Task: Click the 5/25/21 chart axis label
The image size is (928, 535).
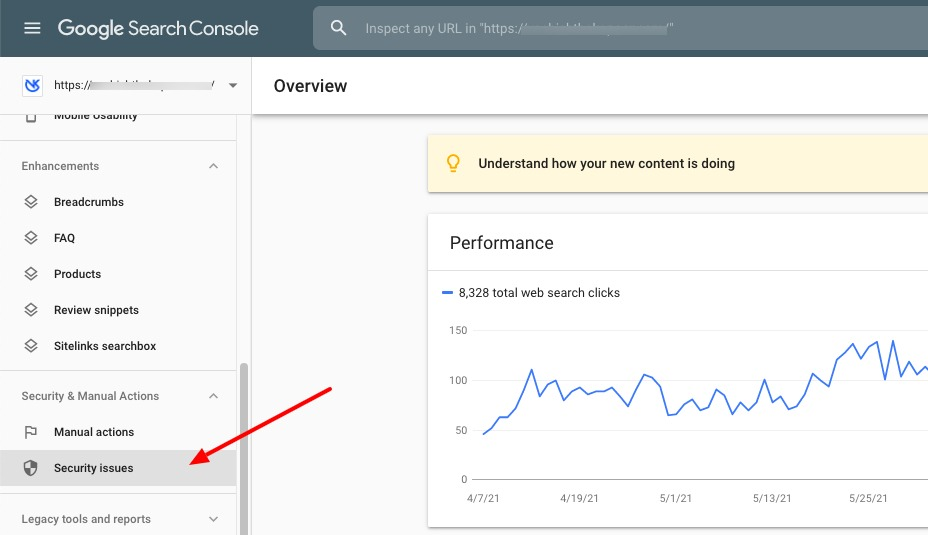Action: [868, 498]
